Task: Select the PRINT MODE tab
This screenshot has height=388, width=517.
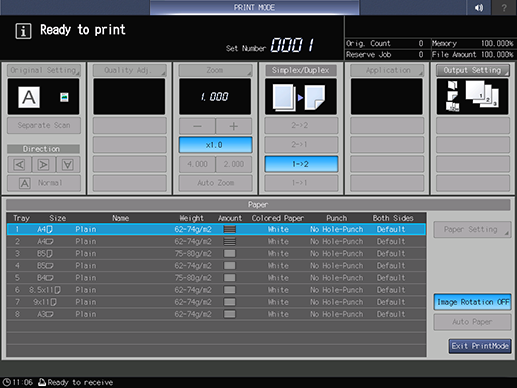Action: point(254,7)
